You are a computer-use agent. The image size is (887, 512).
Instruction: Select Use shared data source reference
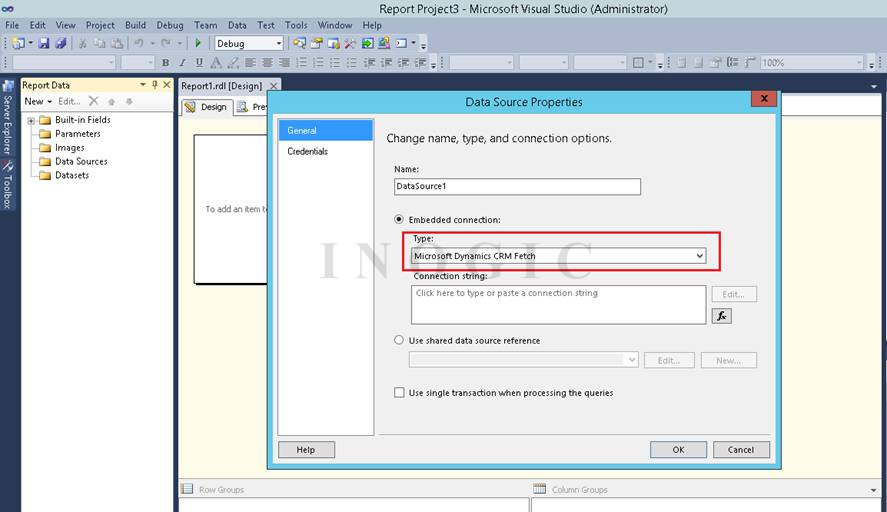click(399, 340)
